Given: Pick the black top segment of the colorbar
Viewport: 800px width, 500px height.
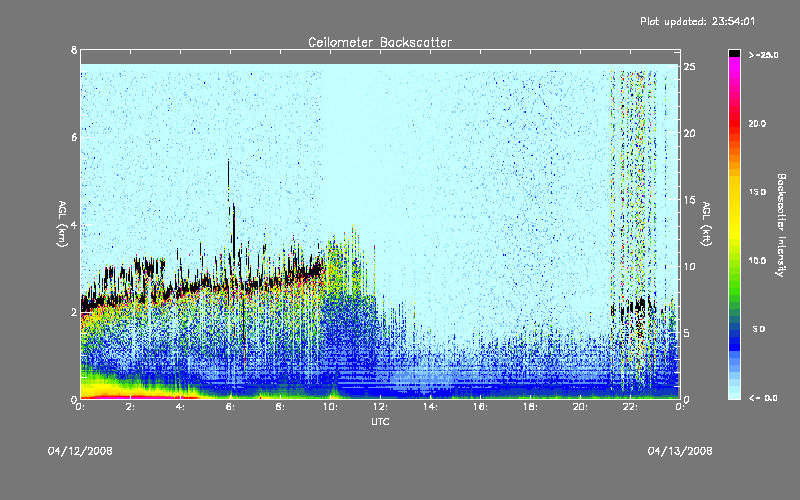Looking at the screenshot, I should (x=734, y=53).
